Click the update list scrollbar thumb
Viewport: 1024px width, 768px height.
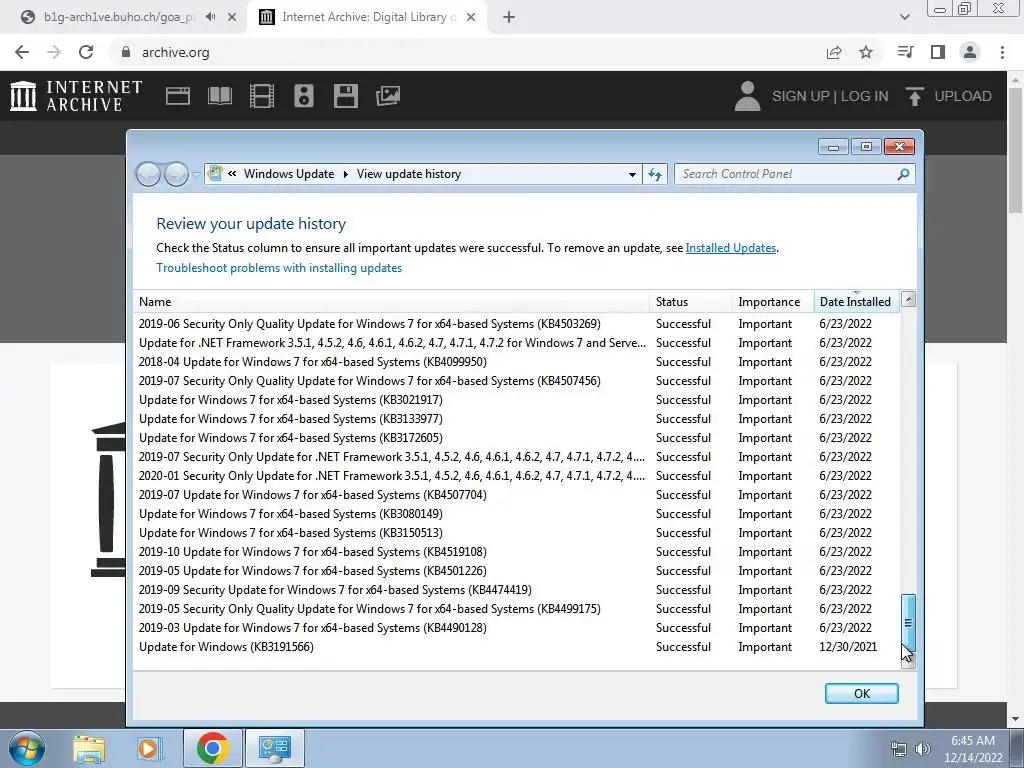click(x=908, y=622)
